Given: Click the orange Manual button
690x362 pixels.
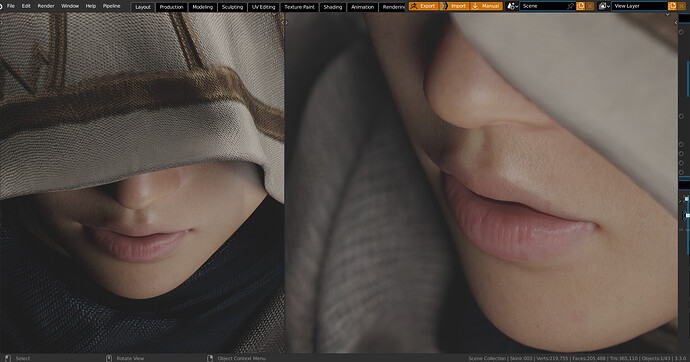Looking at the screenshot, I should pyautogui.click(x=486, y=6).
